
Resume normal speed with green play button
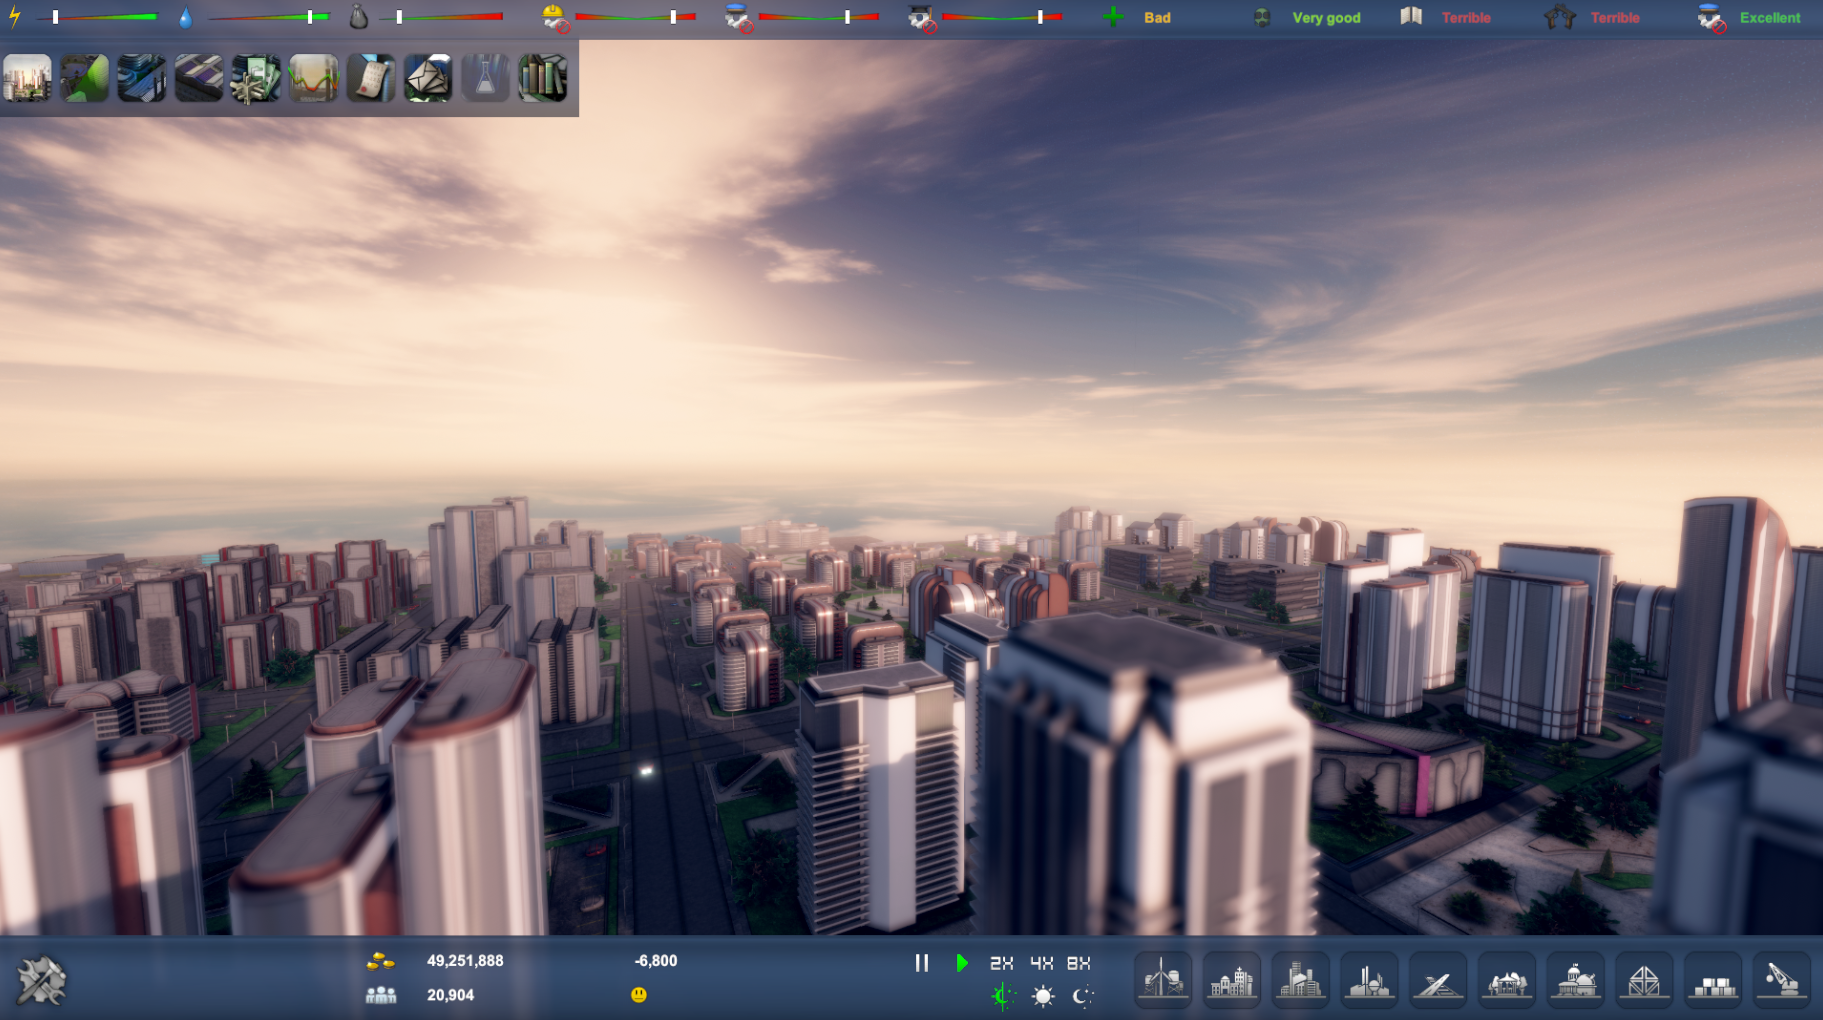[x=961, y=962]
